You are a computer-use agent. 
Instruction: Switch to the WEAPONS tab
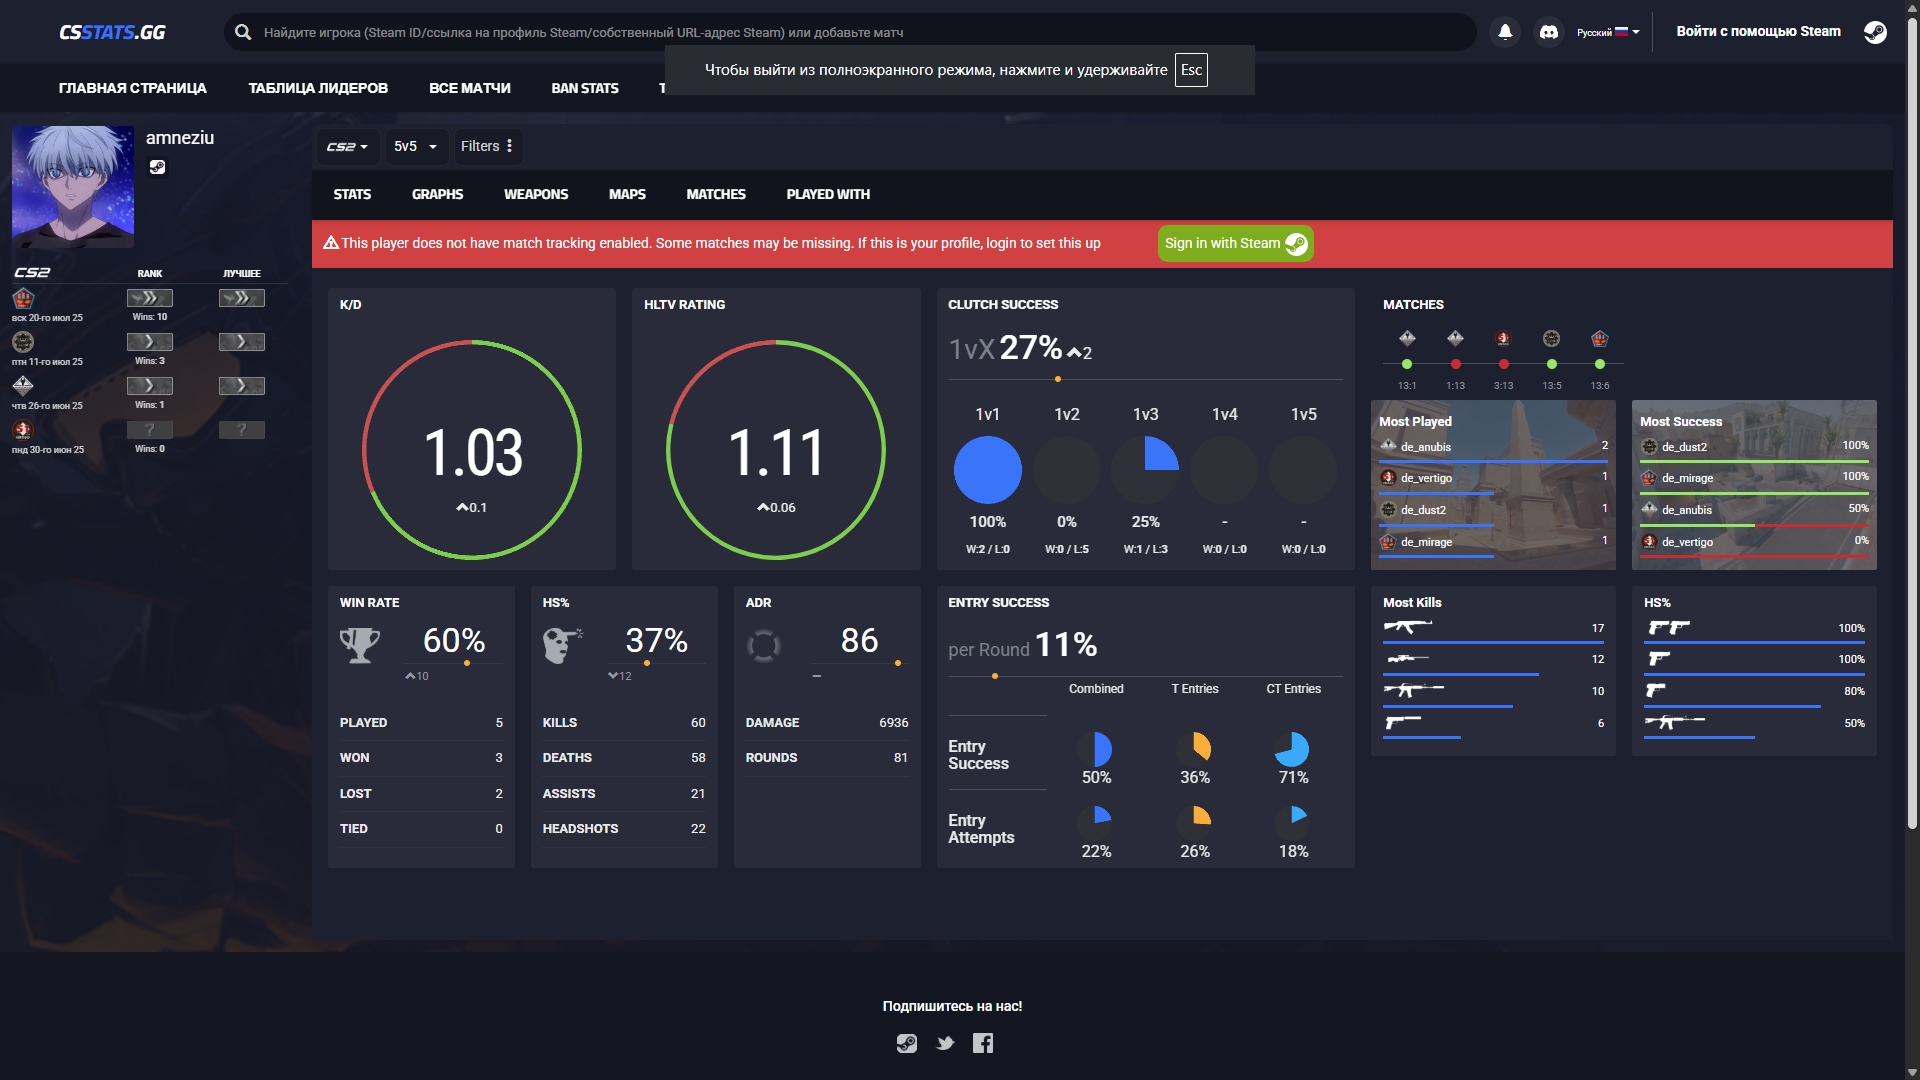(x=536, y=194)
